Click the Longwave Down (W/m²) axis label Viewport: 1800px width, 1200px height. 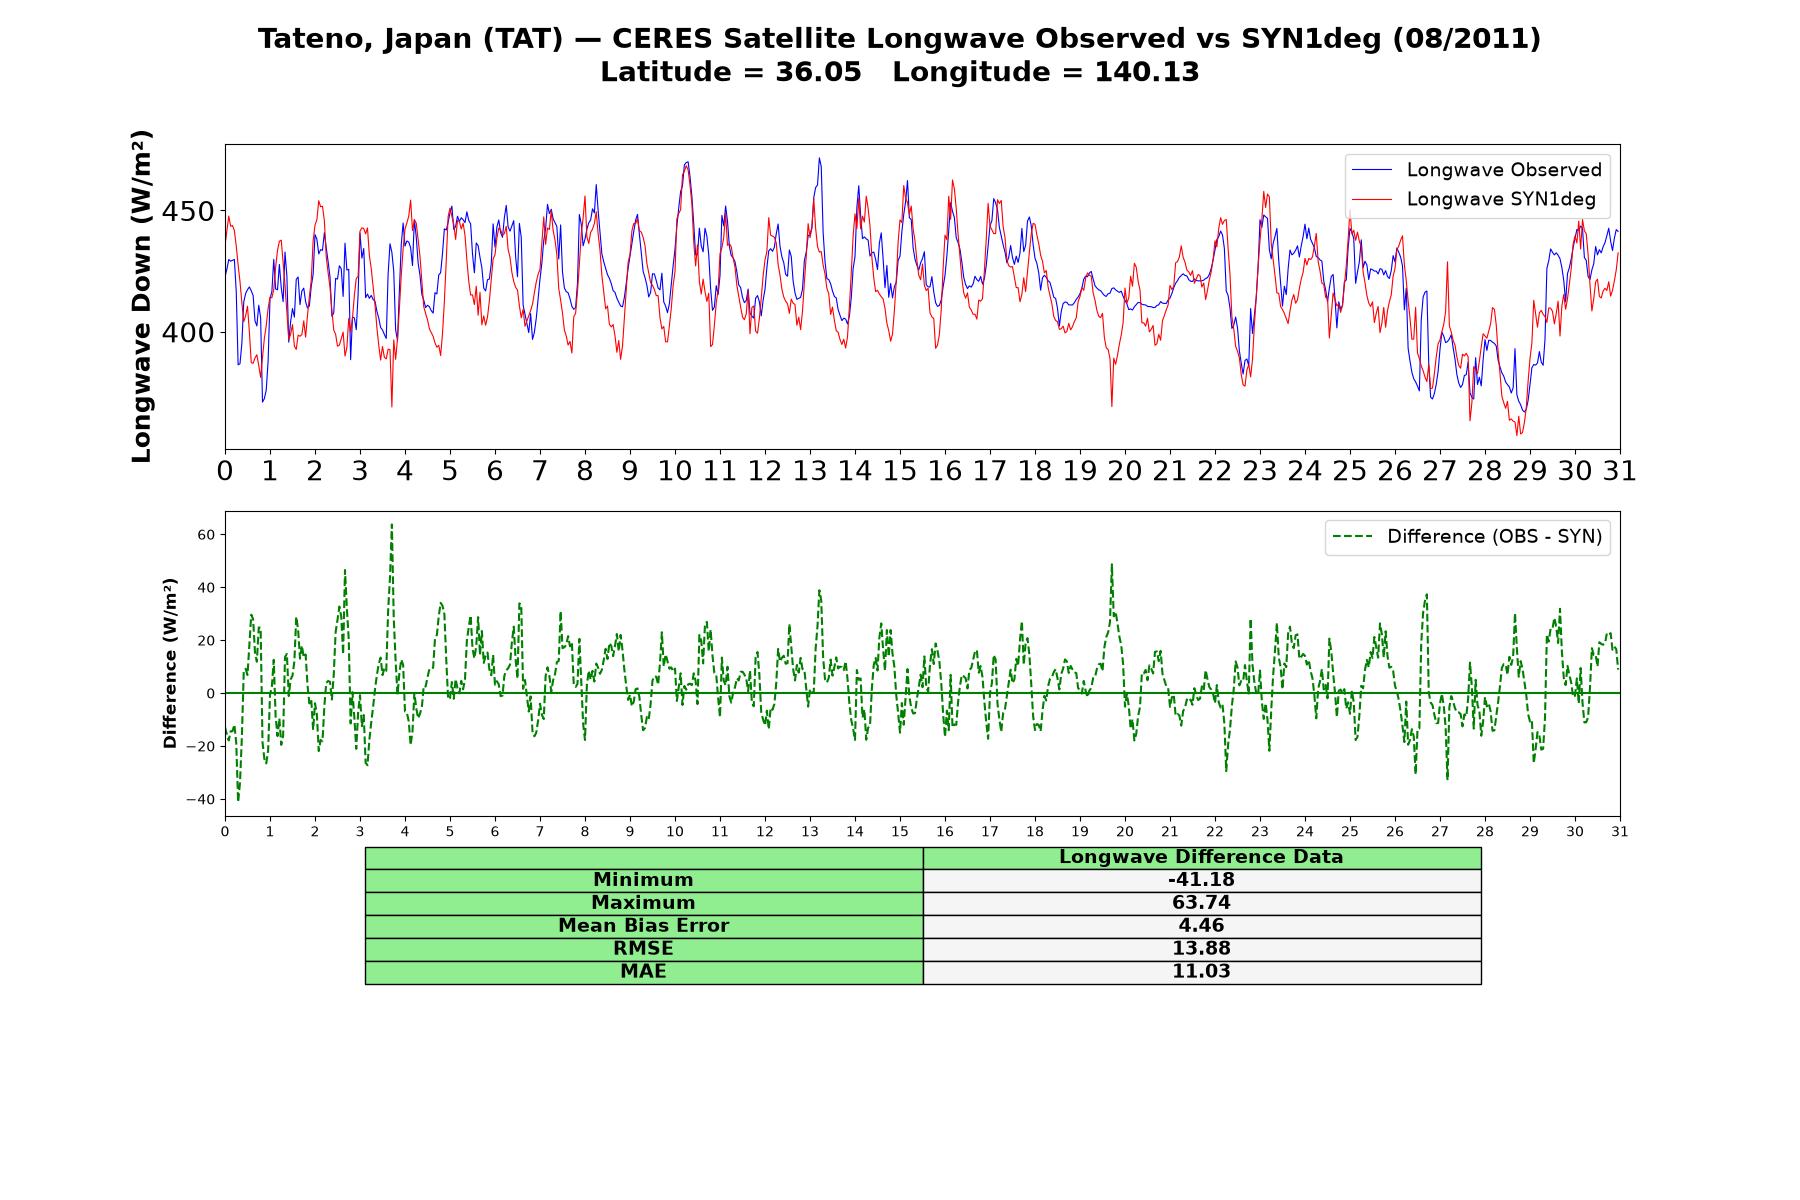[x=142, y=296]
